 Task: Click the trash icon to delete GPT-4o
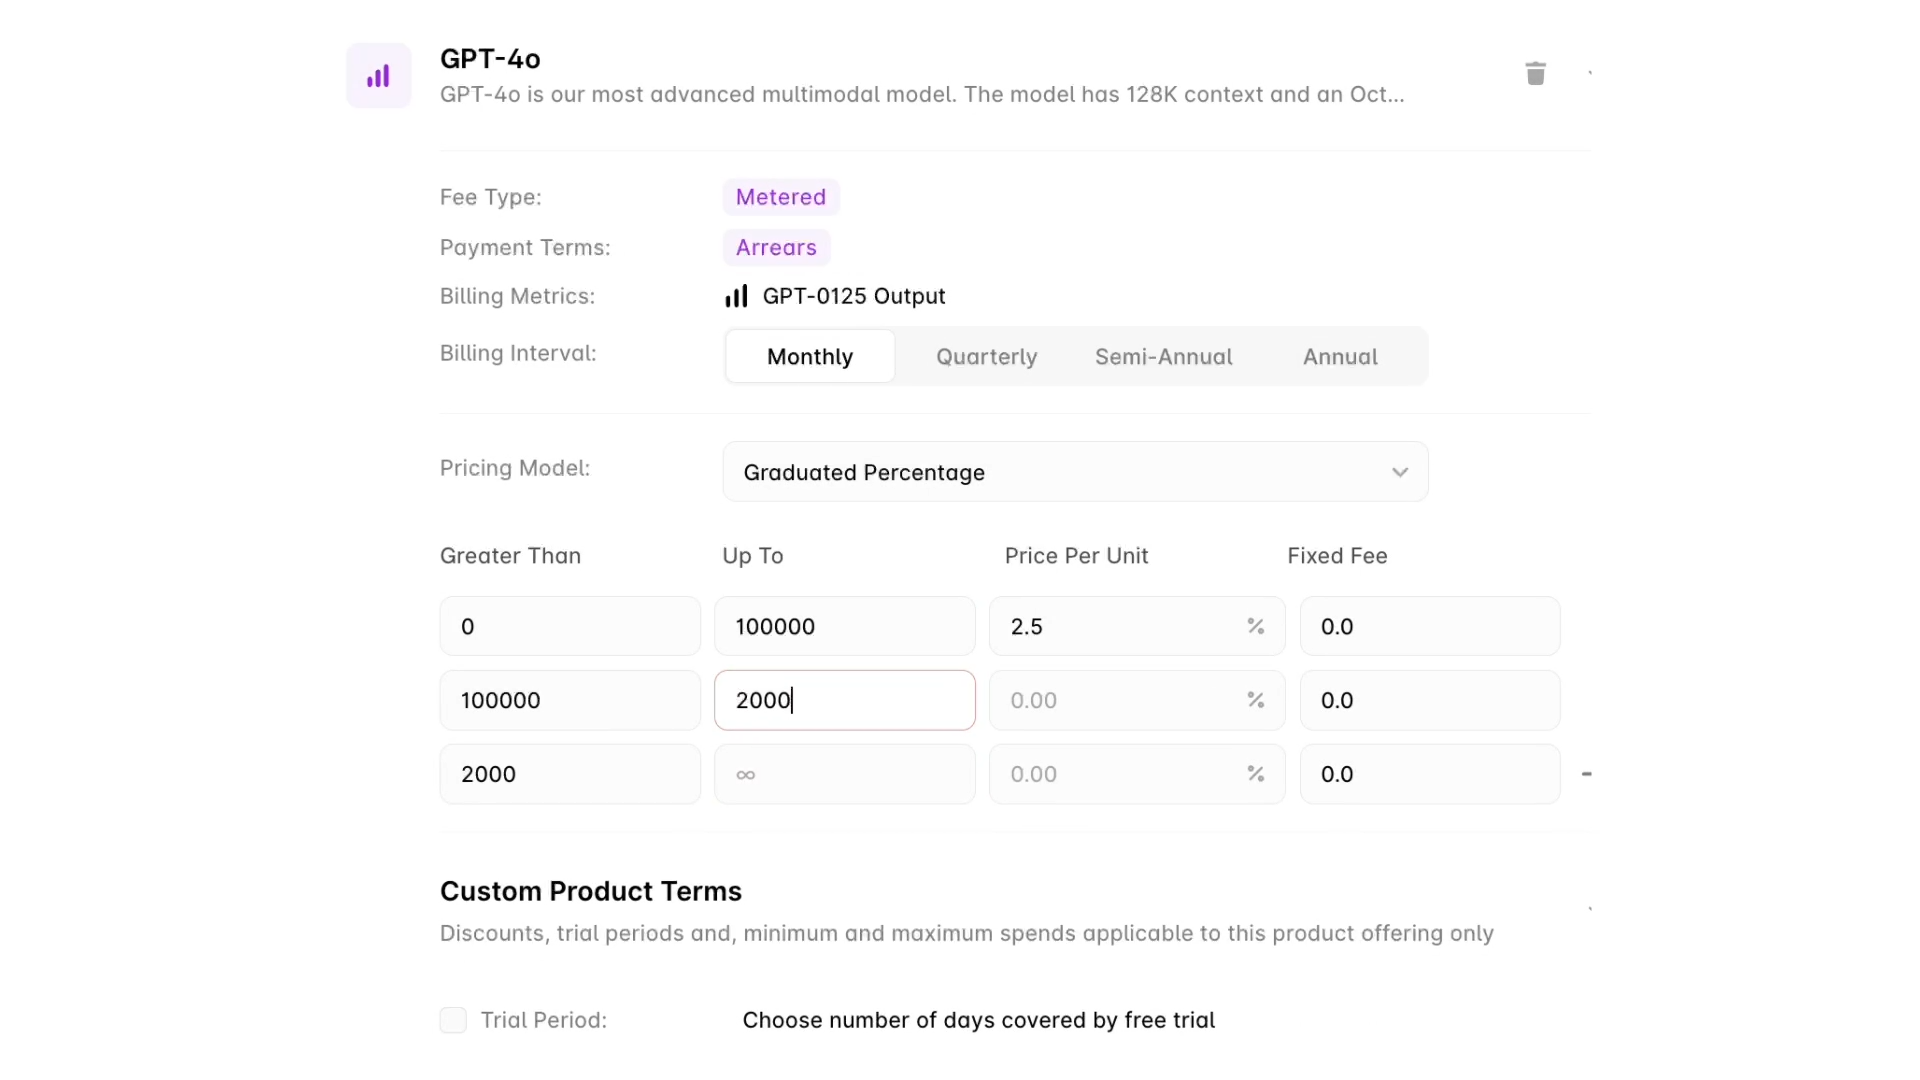tap(1536, 73)
